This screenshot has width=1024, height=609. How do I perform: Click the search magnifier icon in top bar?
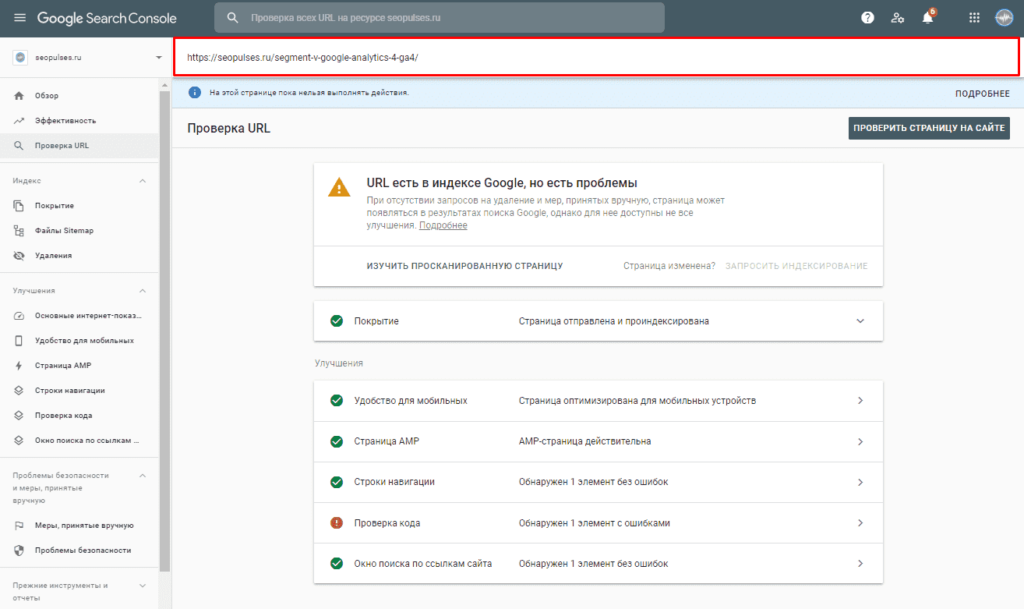tap(232, 18)
